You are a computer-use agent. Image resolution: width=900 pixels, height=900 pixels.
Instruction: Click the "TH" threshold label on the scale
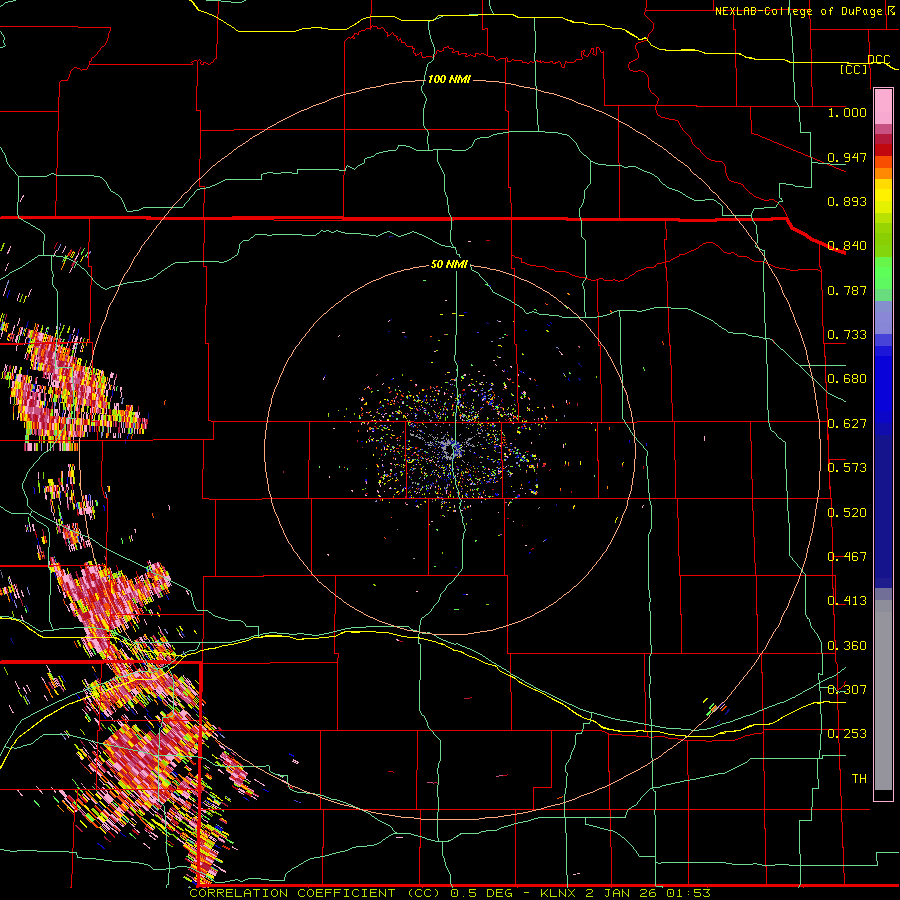tap(859, 779)
